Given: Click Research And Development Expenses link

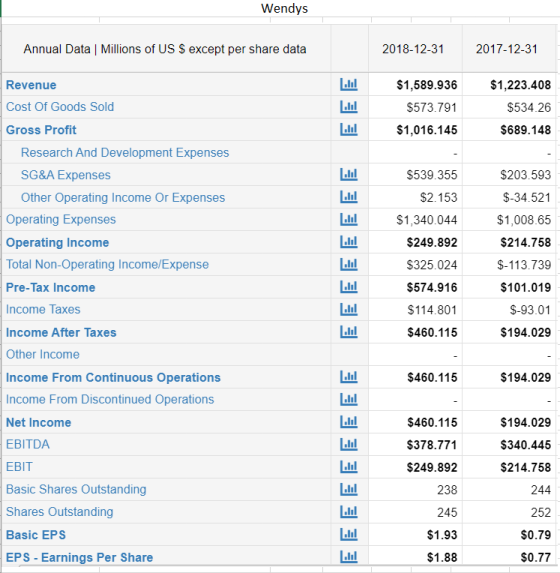Looking at the screenshot, I should [x=125, y=152].
